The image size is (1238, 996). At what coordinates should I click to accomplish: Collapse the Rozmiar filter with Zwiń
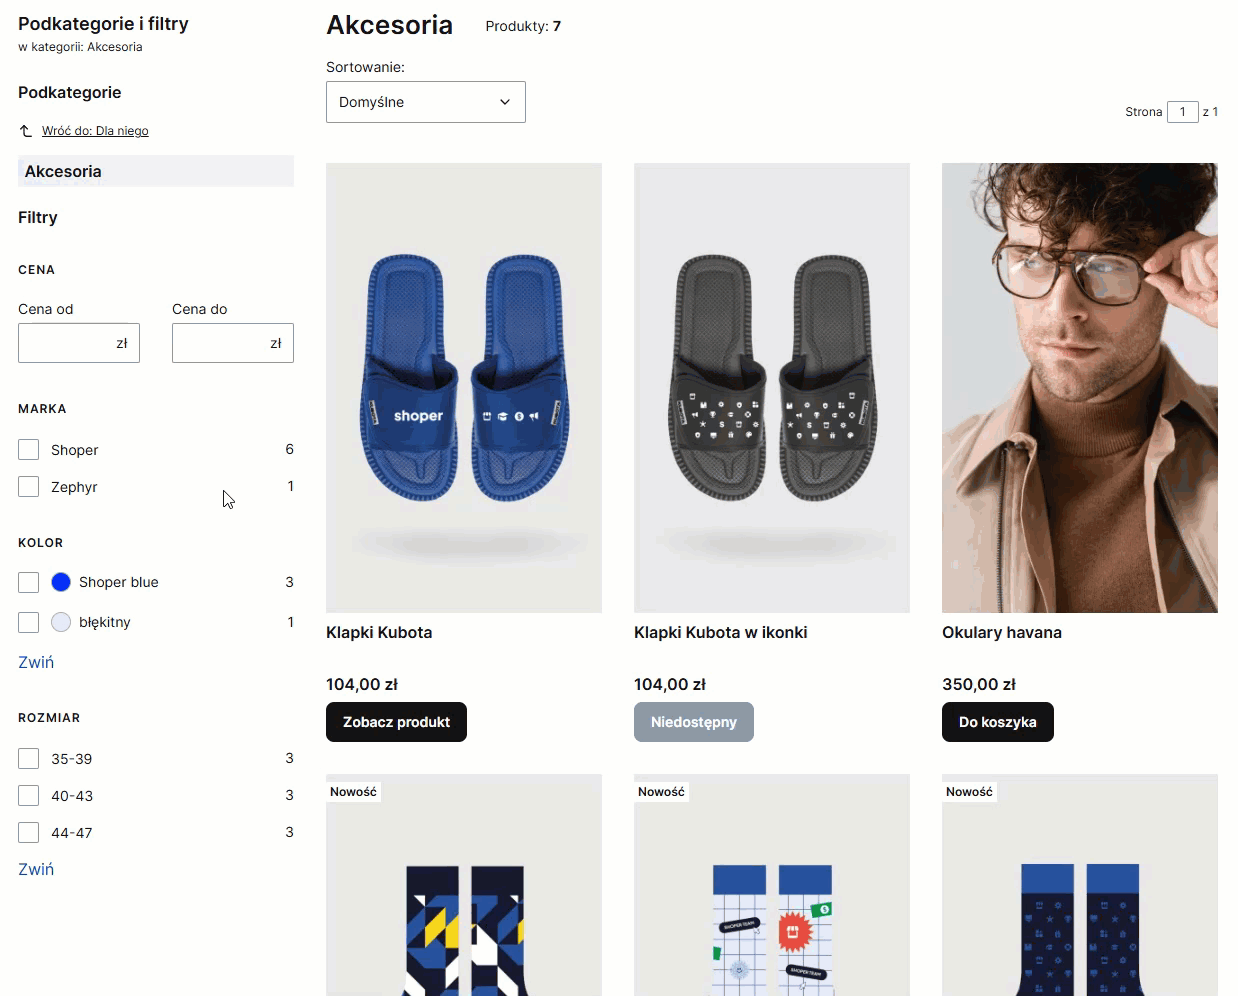pyautogui.click(x=36, y=869)
